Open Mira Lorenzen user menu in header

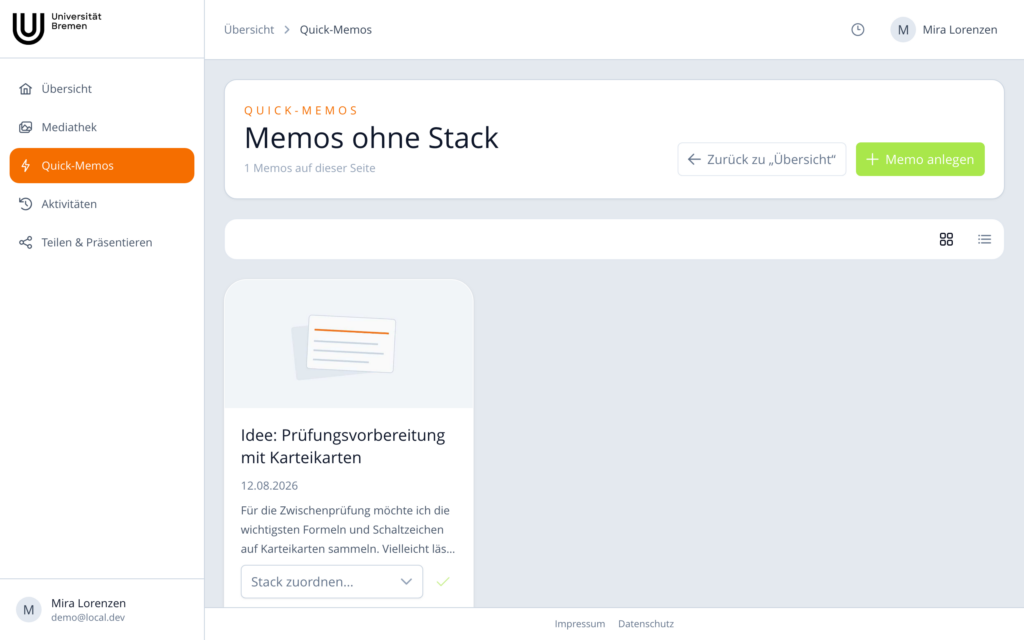[x=944, y=29]
